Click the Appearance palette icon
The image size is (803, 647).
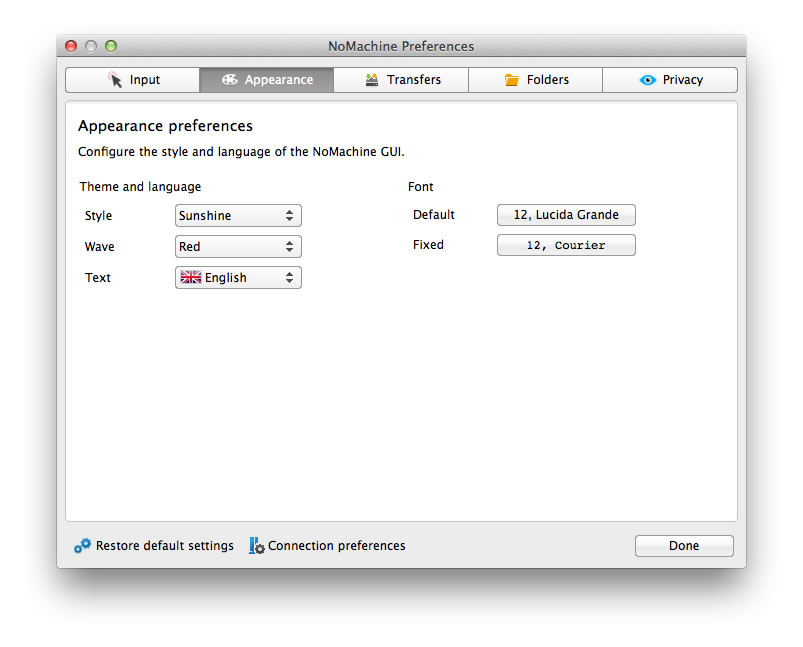(229, 79)
